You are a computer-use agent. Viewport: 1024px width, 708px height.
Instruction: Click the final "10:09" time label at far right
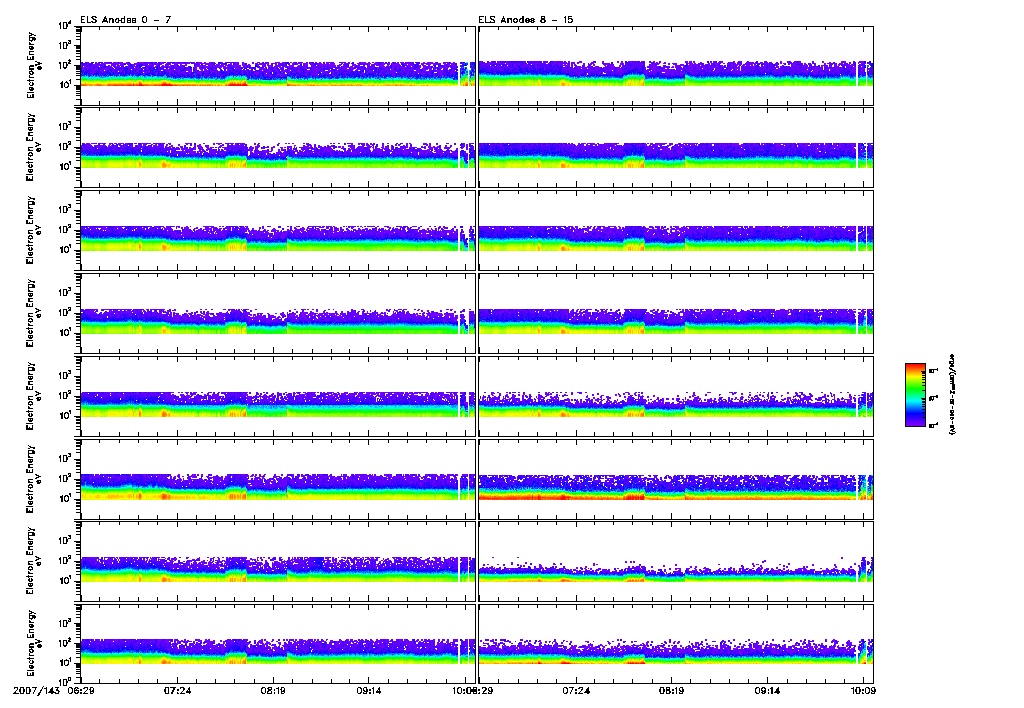863,690
